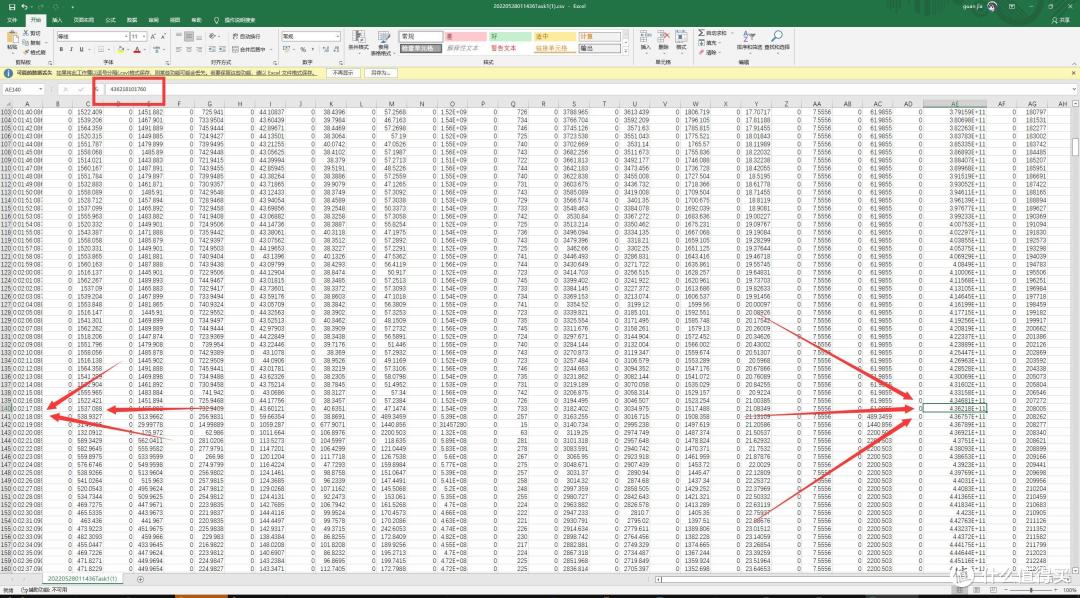Click the Conditional Formatting (条件格式) icon
1080x598 pixels.
(357, 38)
